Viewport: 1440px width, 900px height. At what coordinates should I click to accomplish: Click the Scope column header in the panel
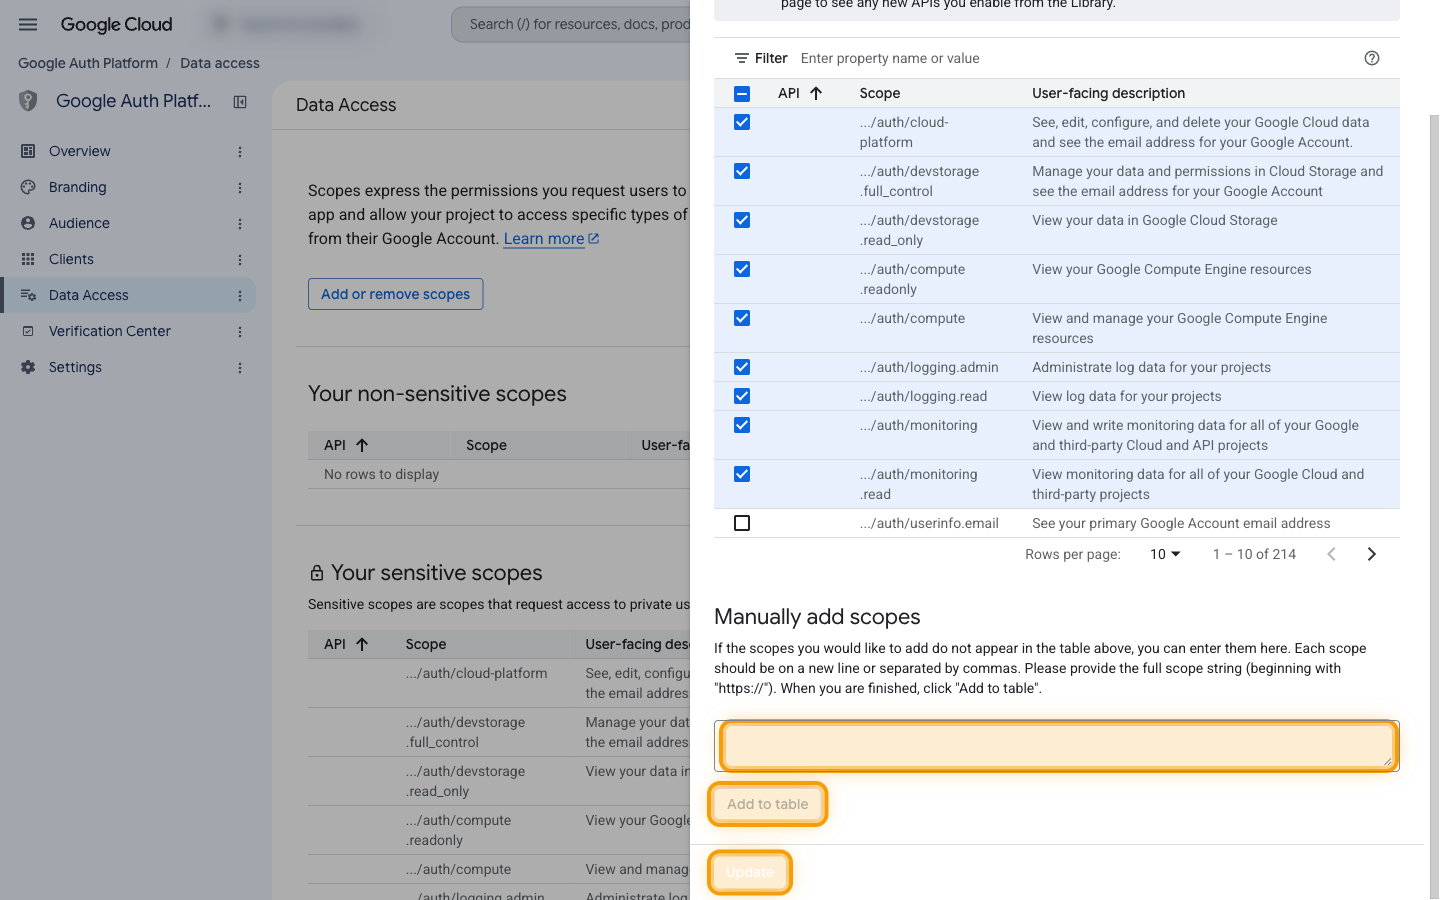[x=880, y=93]
